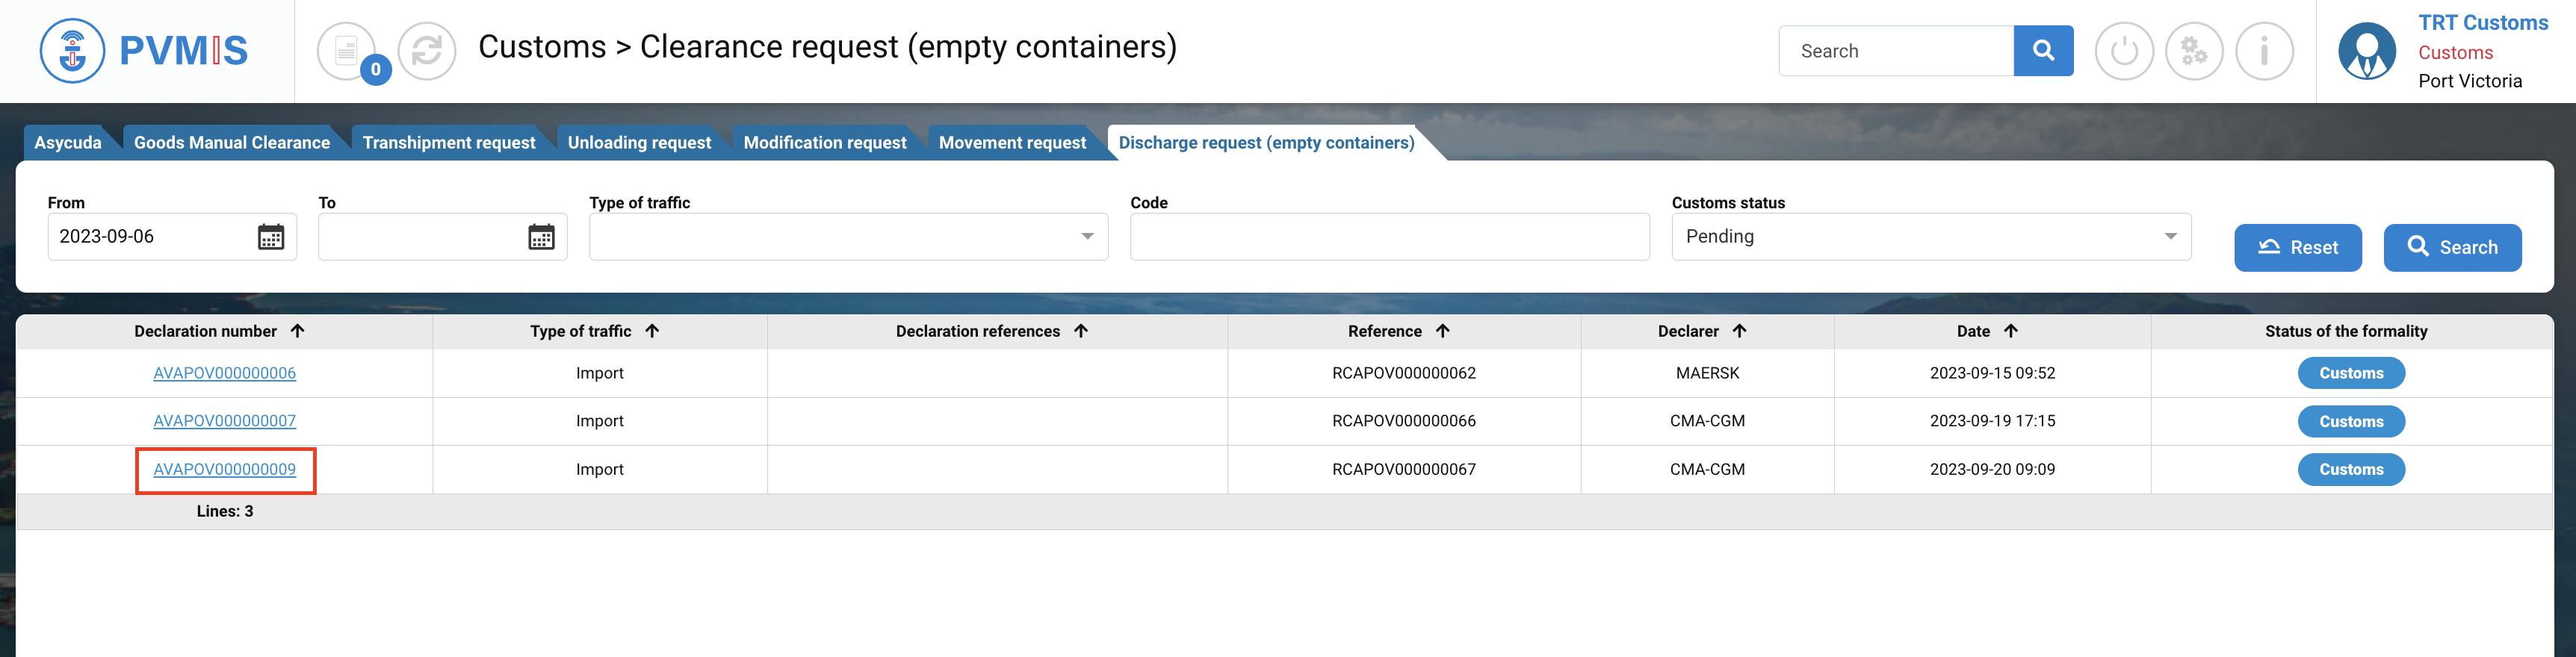Click the information icon
The height and width of the screenshot is (657, 2576).
2264,50
